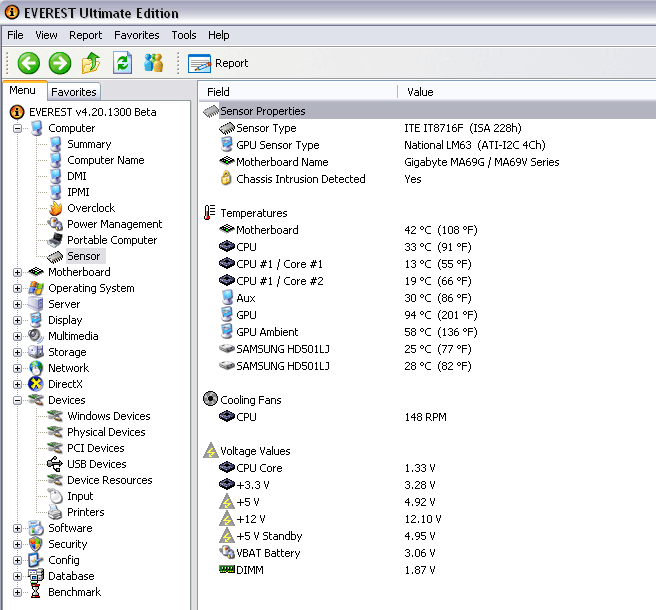Open PCI Devices in the tree
The height and width of the screenshot is (610, 656).
pyautogui.click(x=96, y=448)
